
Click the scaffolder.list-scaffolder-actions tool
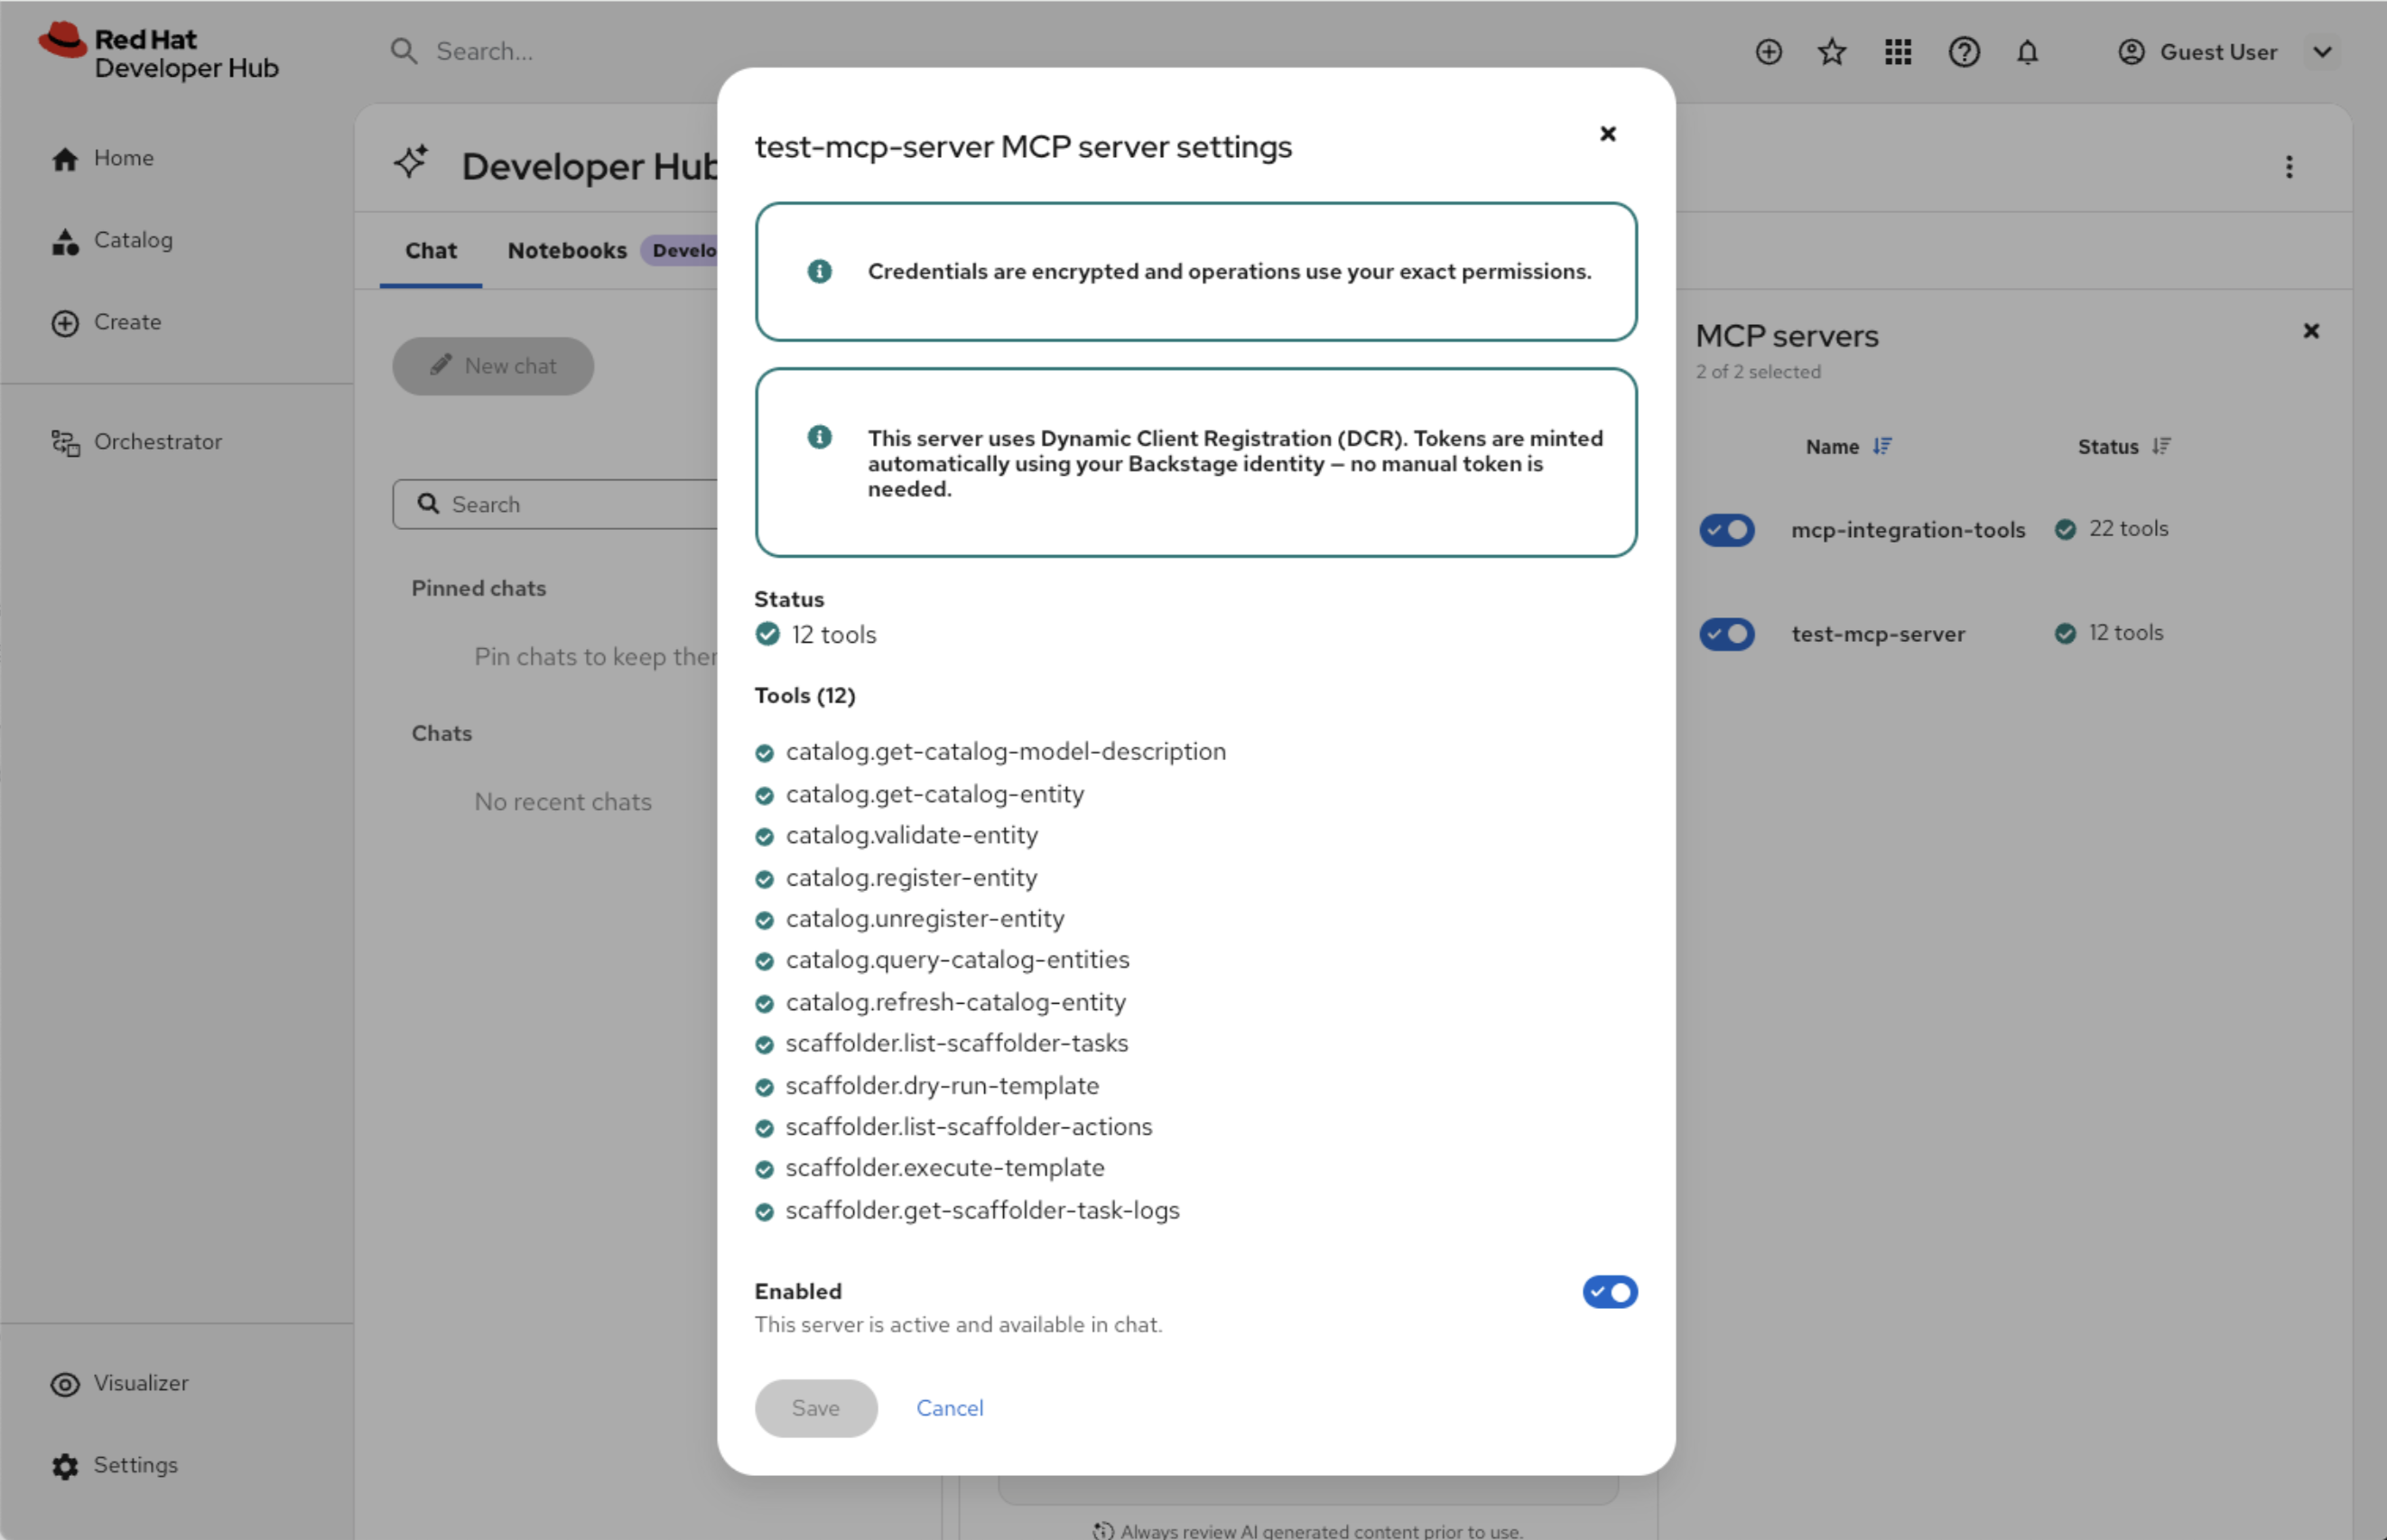969,1127
